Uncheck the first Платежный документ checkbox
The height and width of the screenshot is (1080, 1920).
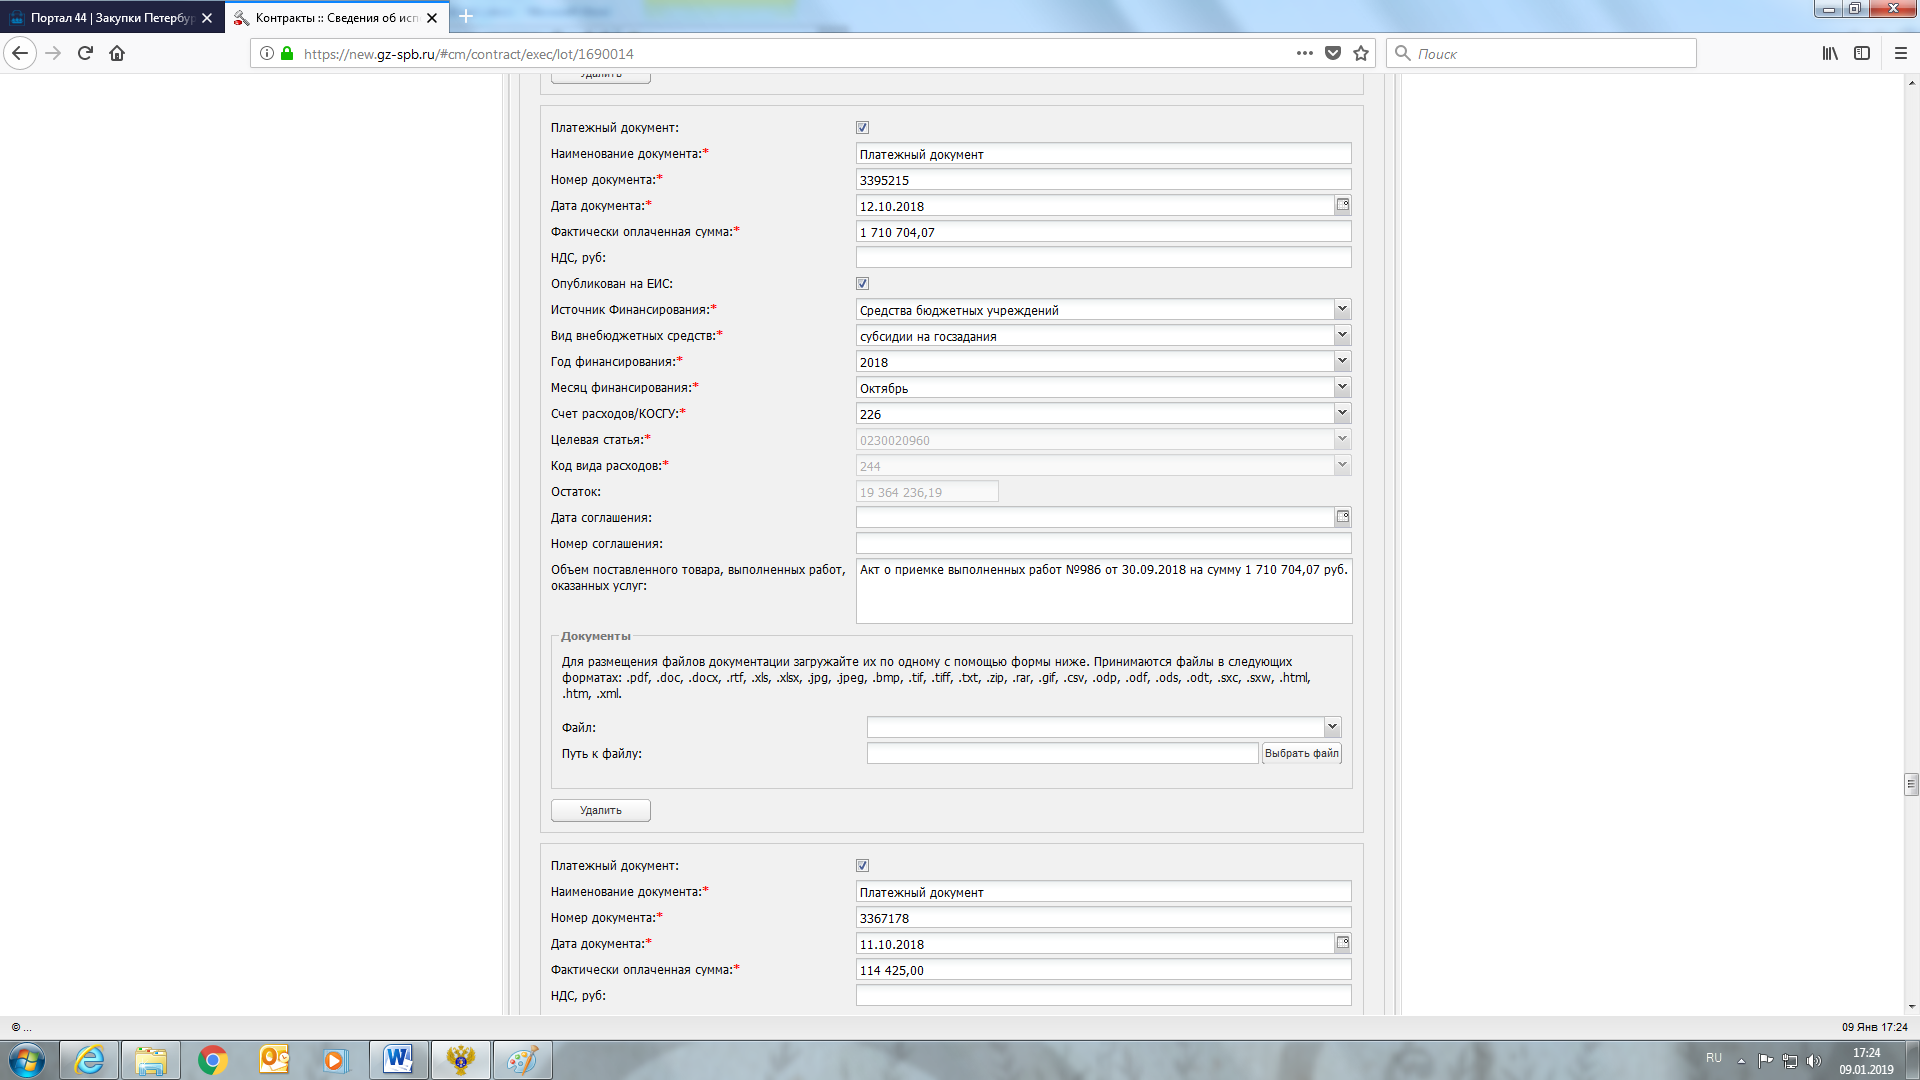pyautogui.click(x=862, y=127)
